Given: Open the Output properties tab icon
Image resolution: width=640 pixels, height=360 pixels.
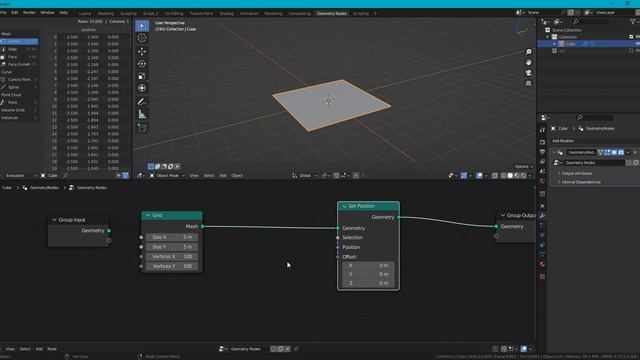Looking at the screenshot, I should click(542, 152).
